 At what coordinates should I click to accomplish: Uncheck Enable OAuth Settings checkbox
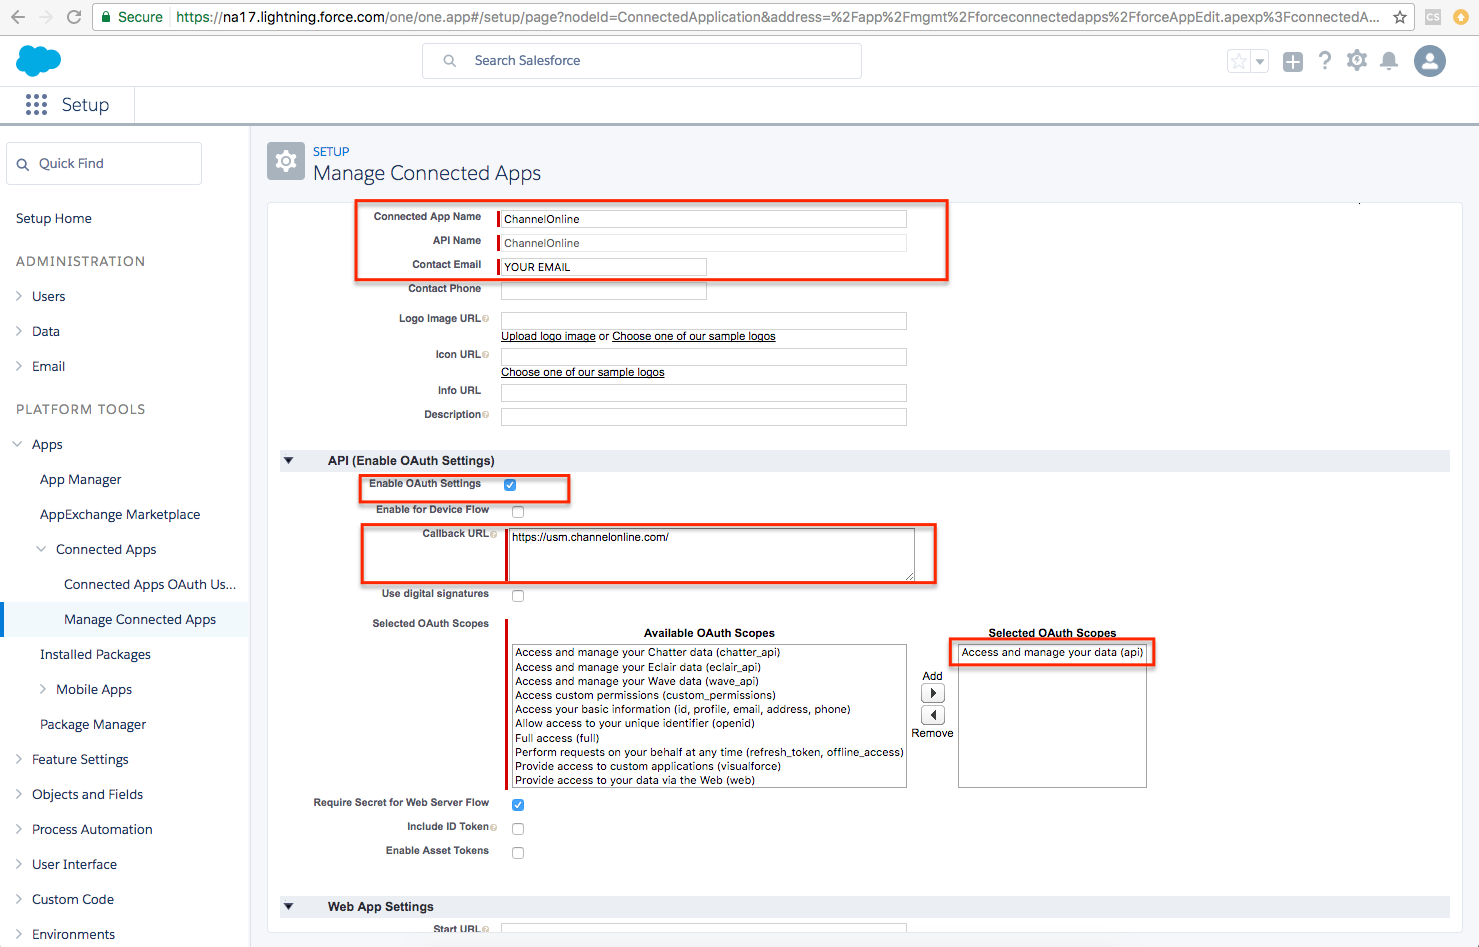510,485
